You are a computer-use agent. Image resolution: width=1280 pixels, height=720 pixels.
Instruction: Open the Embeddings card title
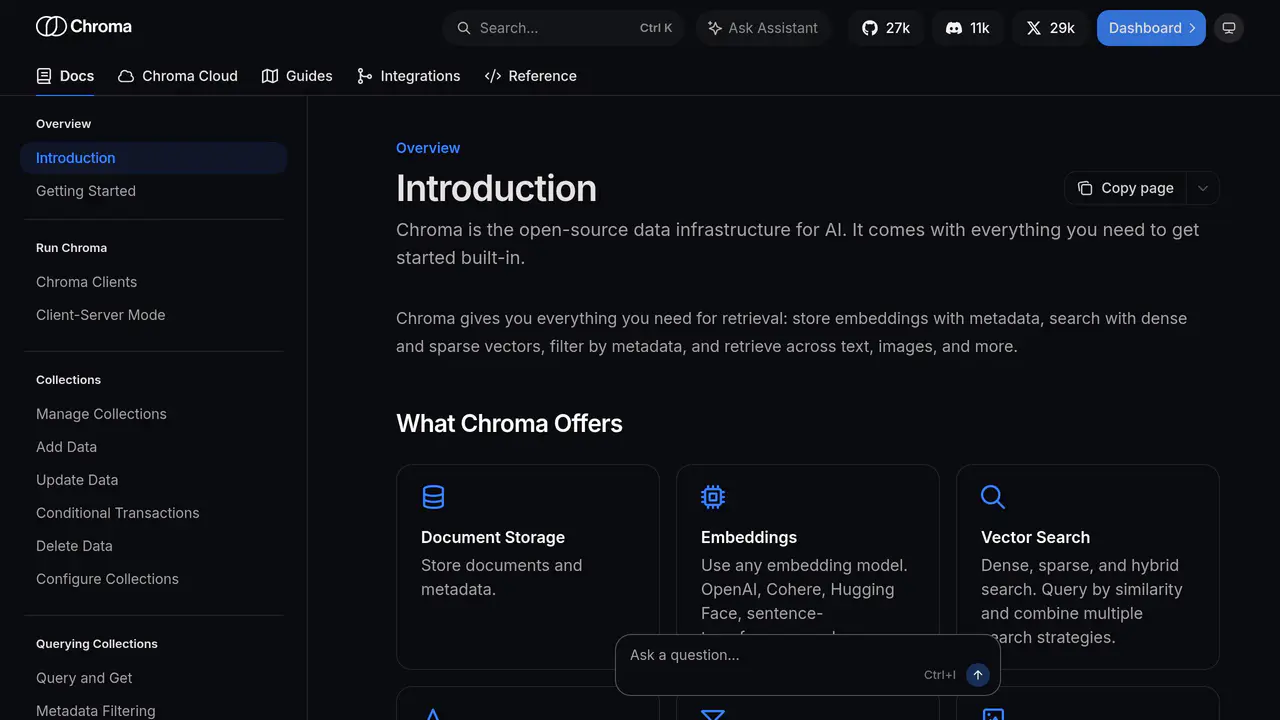point(749,537)
